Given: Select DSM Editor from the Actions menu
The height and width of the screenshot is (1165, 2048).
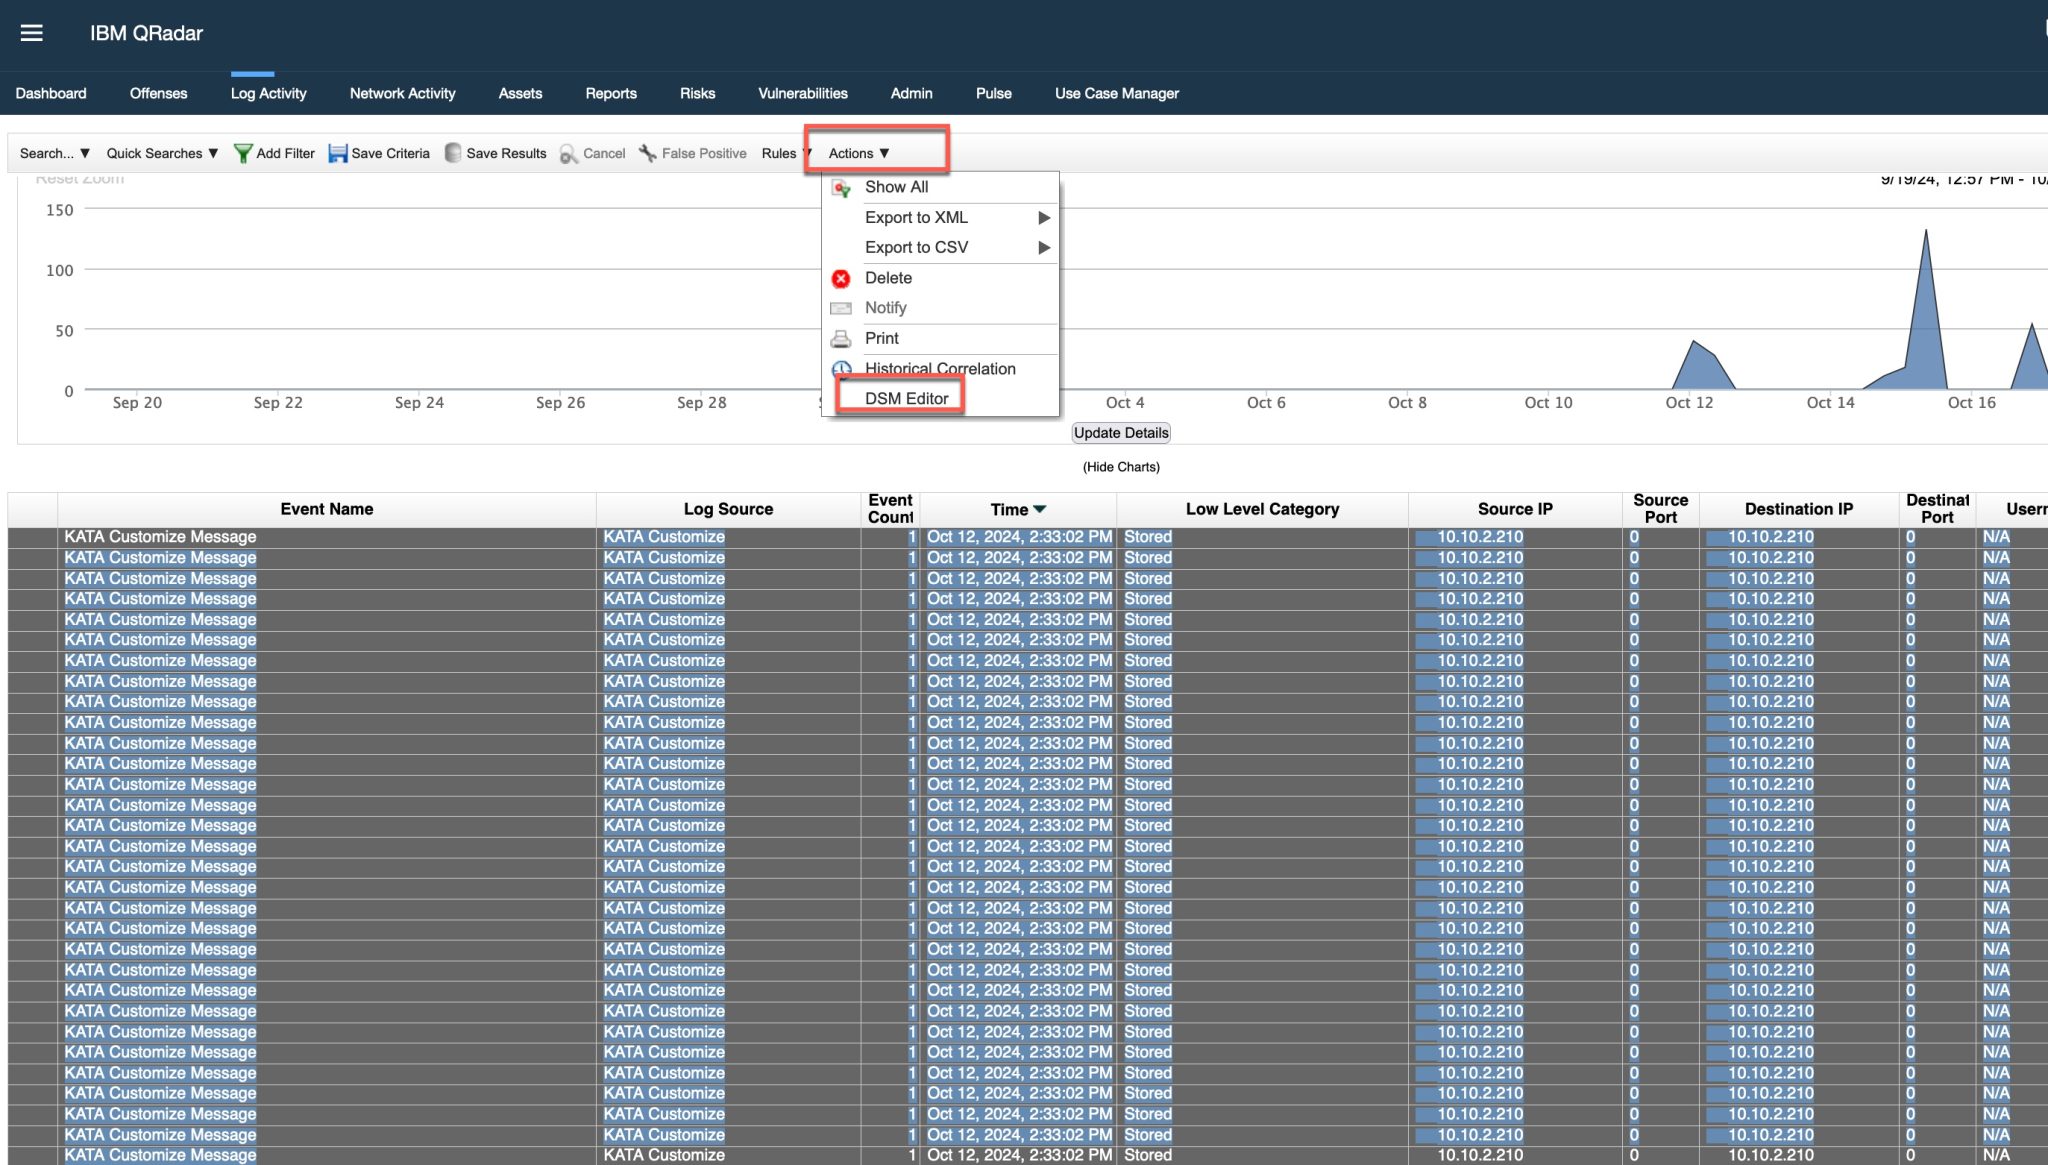Looking at the screenshot, I should point(906,398).
